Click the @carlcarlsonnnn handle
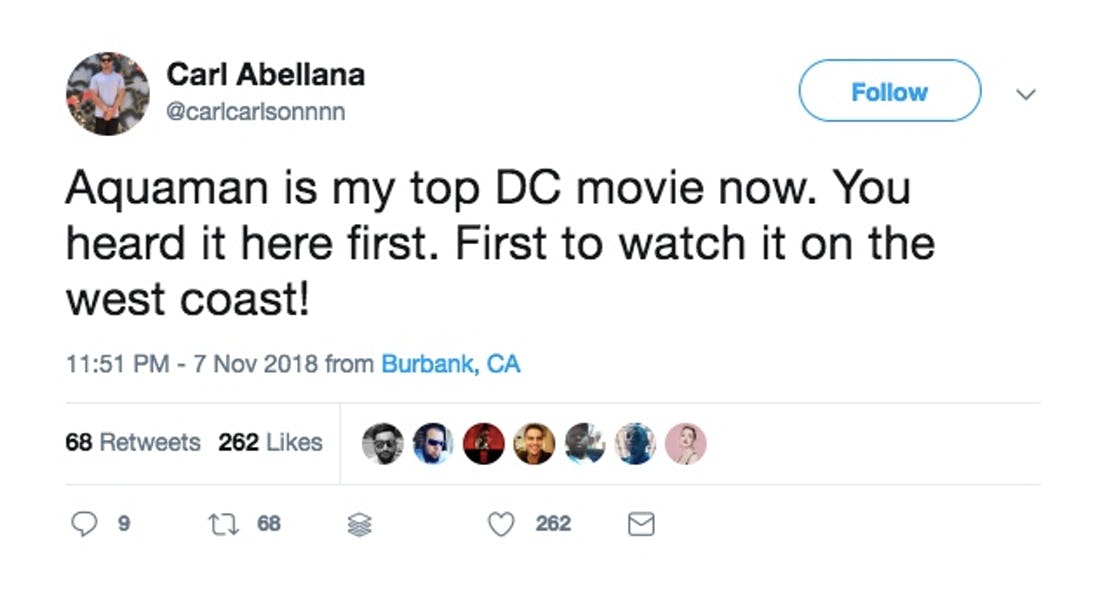This screenshot has width=1107, height=590. (x=255, y=111)
